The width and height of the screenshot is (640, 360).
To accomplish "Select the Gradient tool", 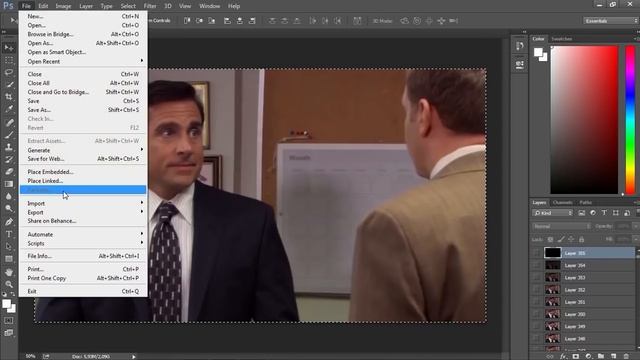I will coord(9,184).
